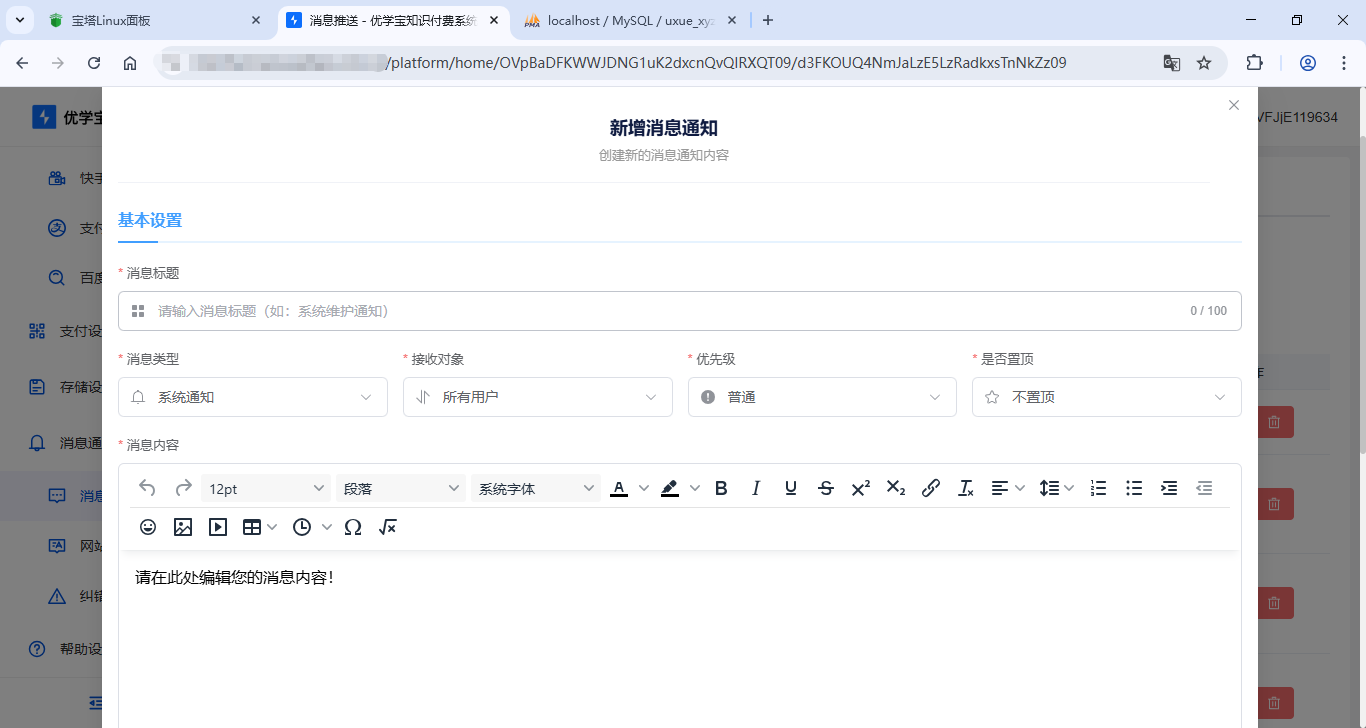Screen dimensions: 1366x728
Task: Expand the 接收对象 dropdown showing 所有用户
Action: click(538, 397)
